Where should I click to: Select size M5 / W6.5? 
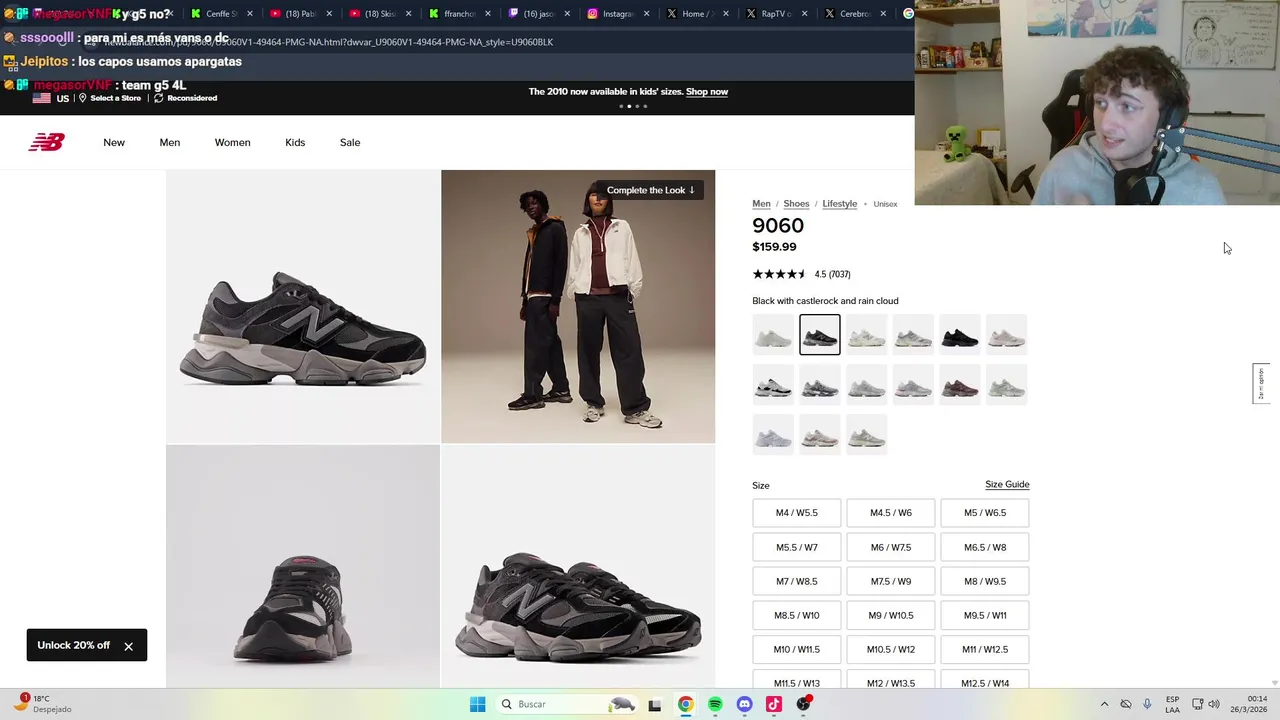click(x=985, y=513)
